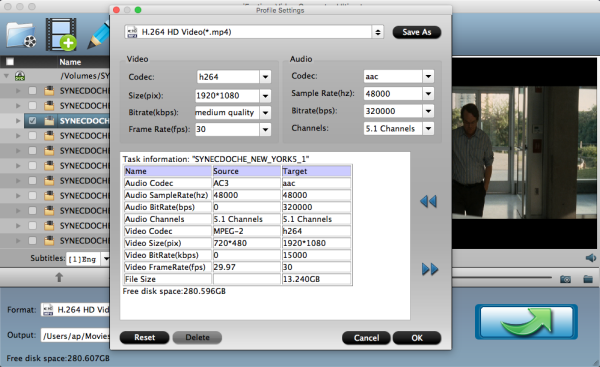Click the Source Video Codec MPEG-2 cell

pyautogui.click(x=246, y=231)
